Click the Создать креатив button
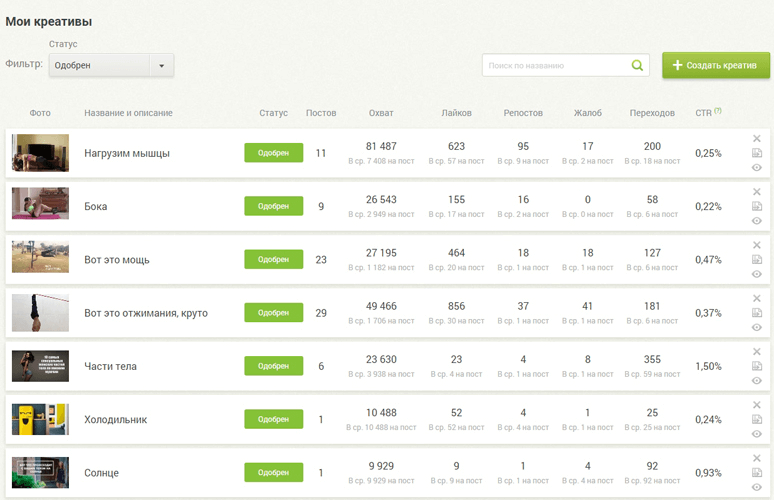This screenshot has height=500, width=774. [716, 65]
